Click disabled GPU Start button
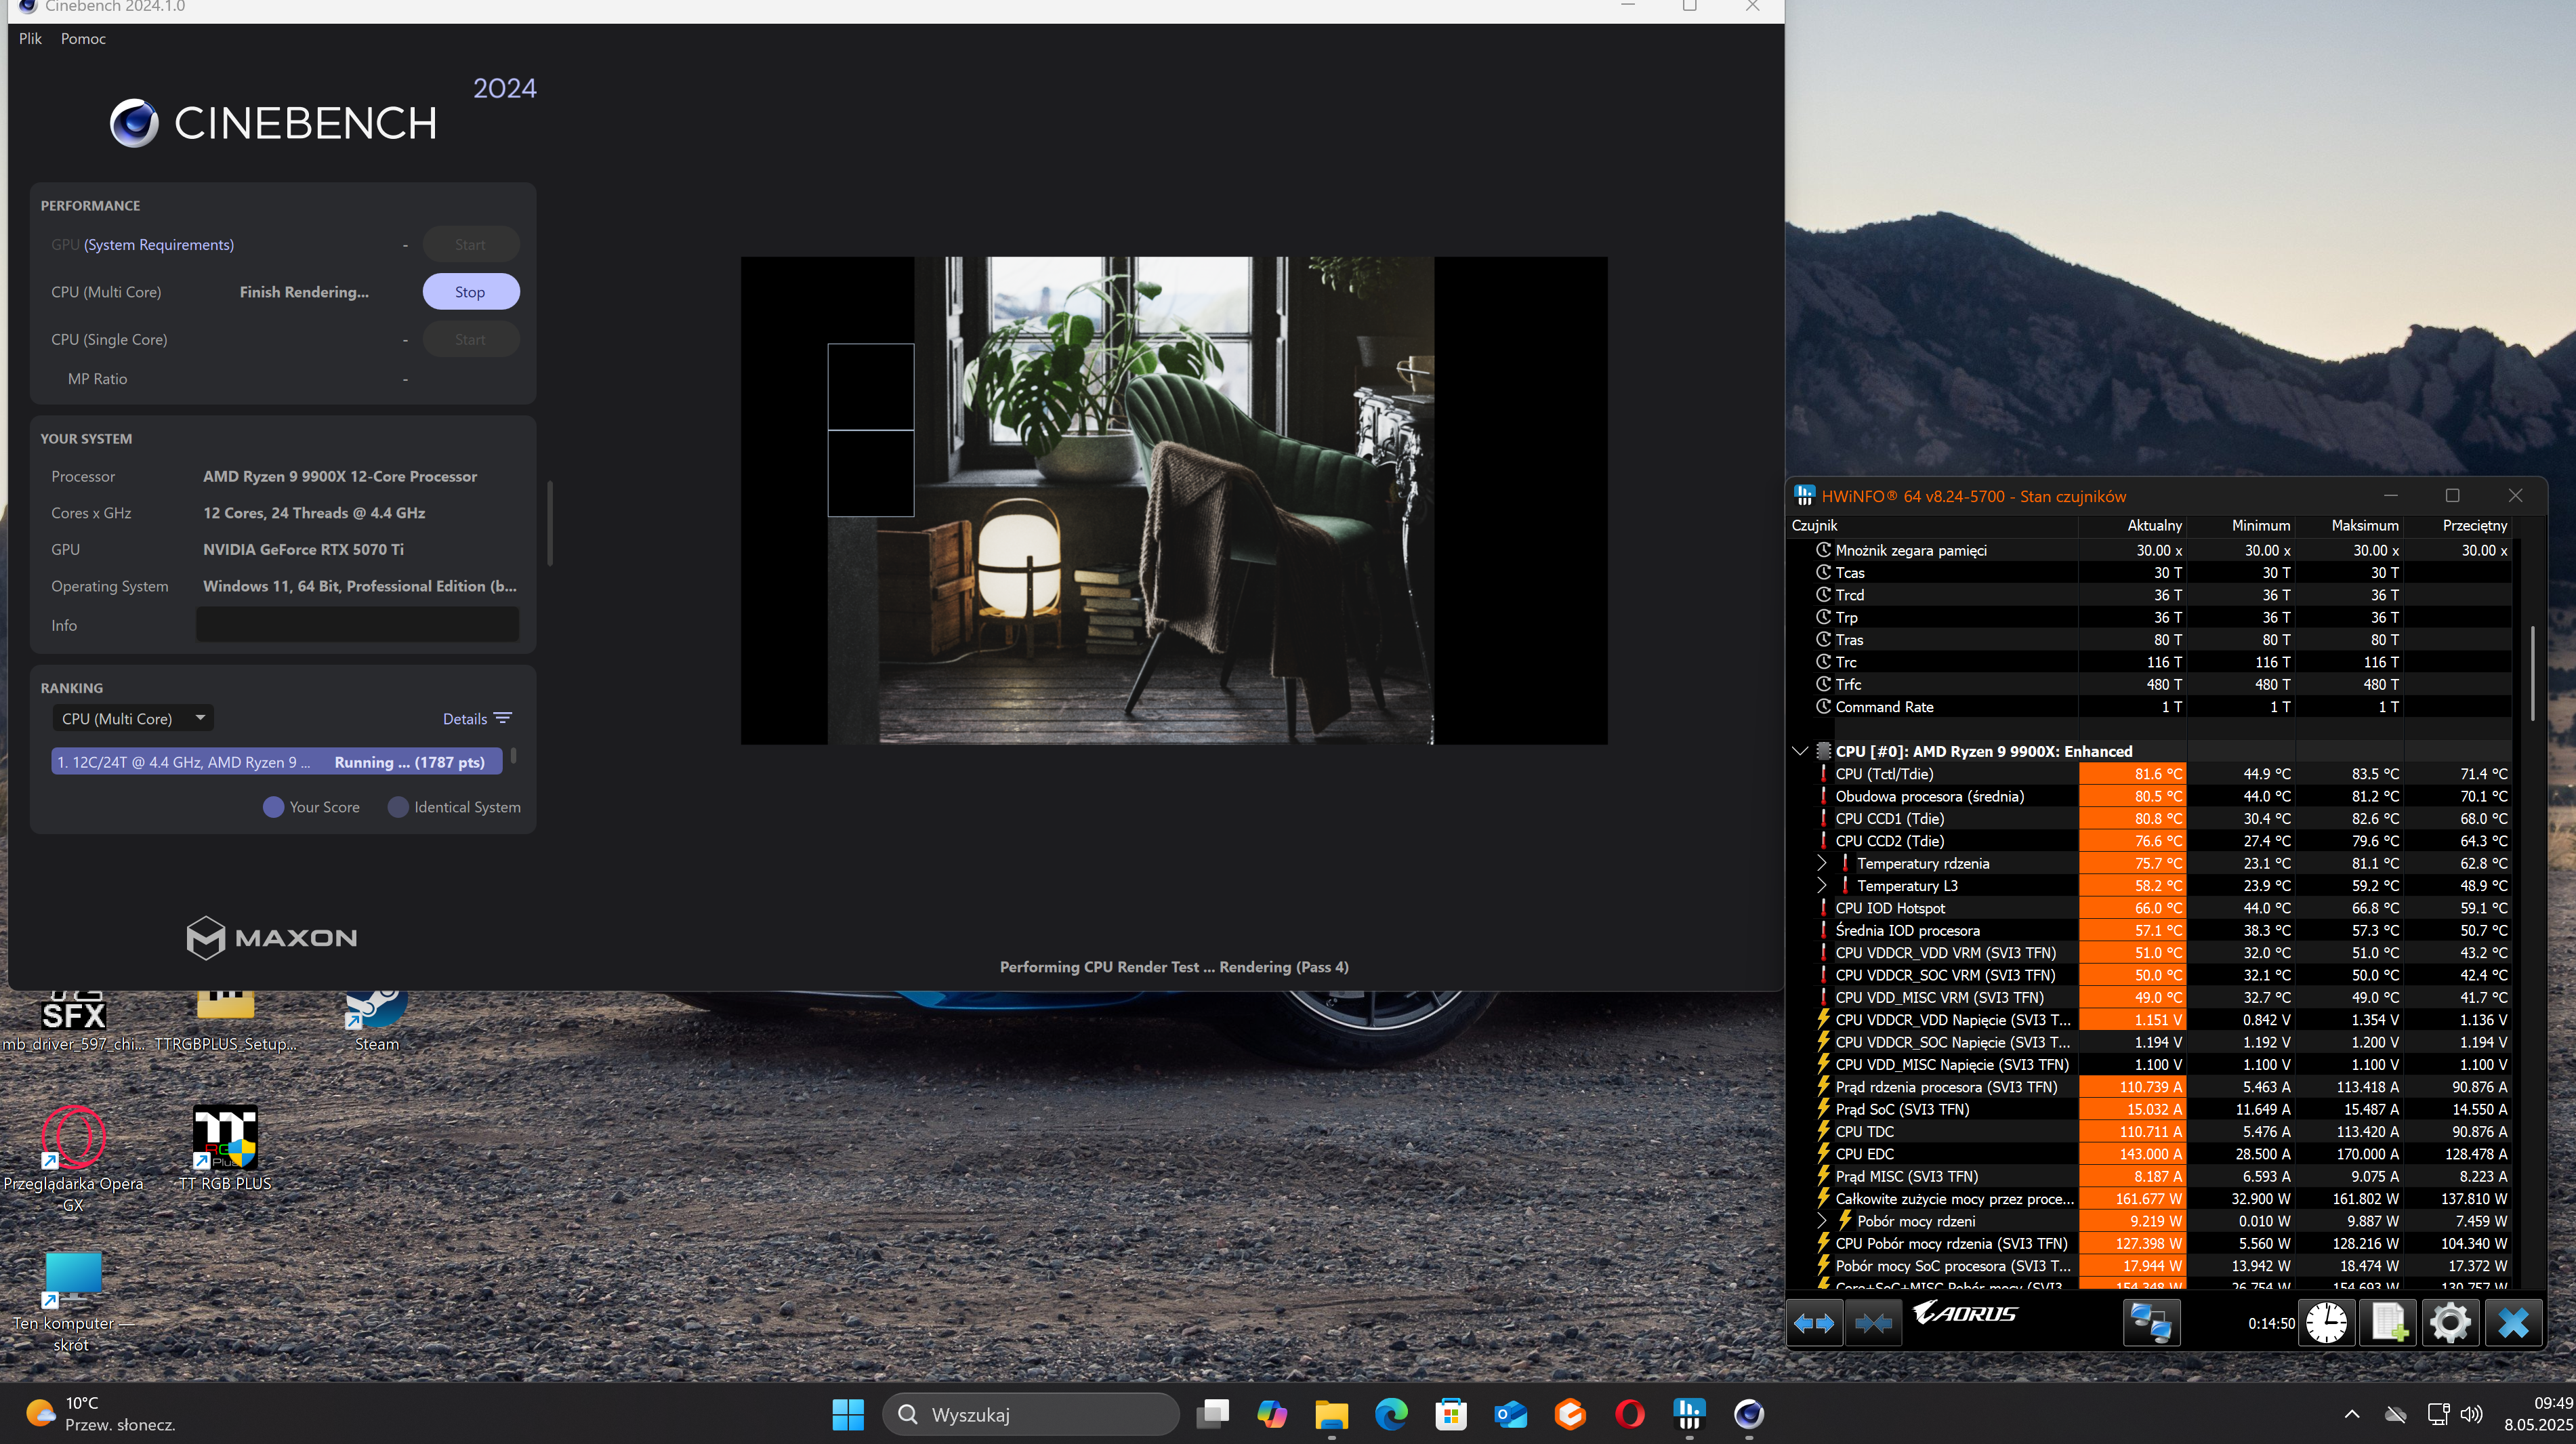This screenshot has height=1444, width=2576. (x=470, y=244)
